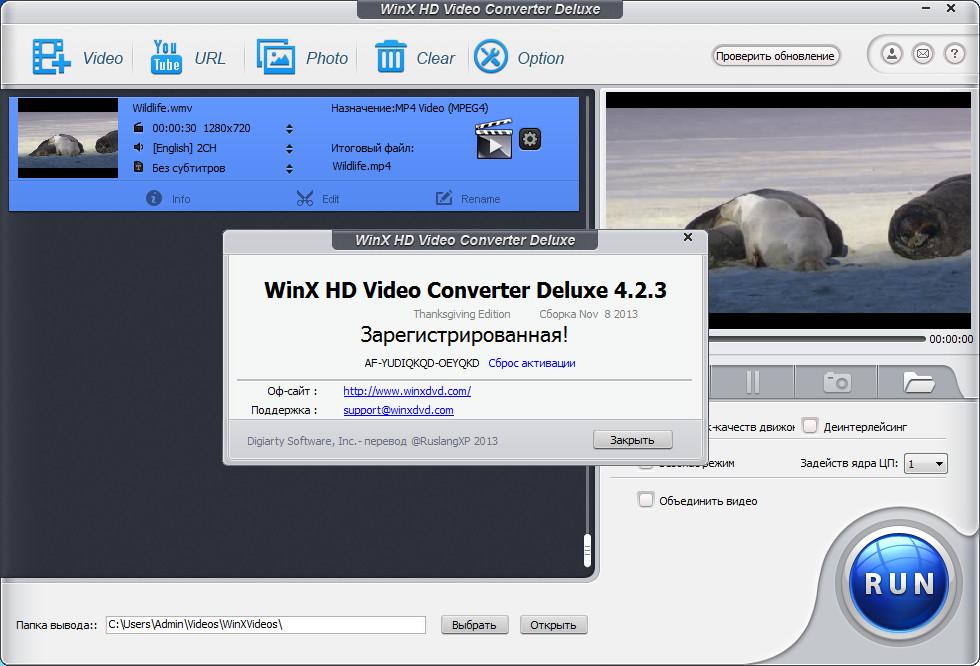Open the Option settings wrench icon
Viewport: 980px width, 666px height.
coord(491,57)
